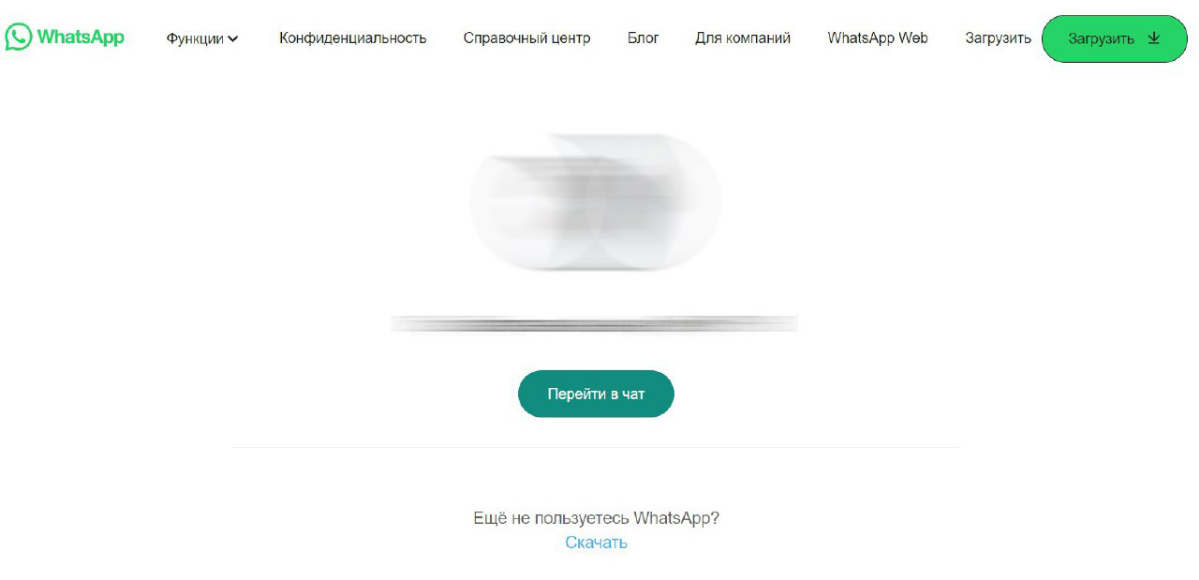Open the Блог link
This screenshot has width=1199, height=580.
(x=643, y=38)
